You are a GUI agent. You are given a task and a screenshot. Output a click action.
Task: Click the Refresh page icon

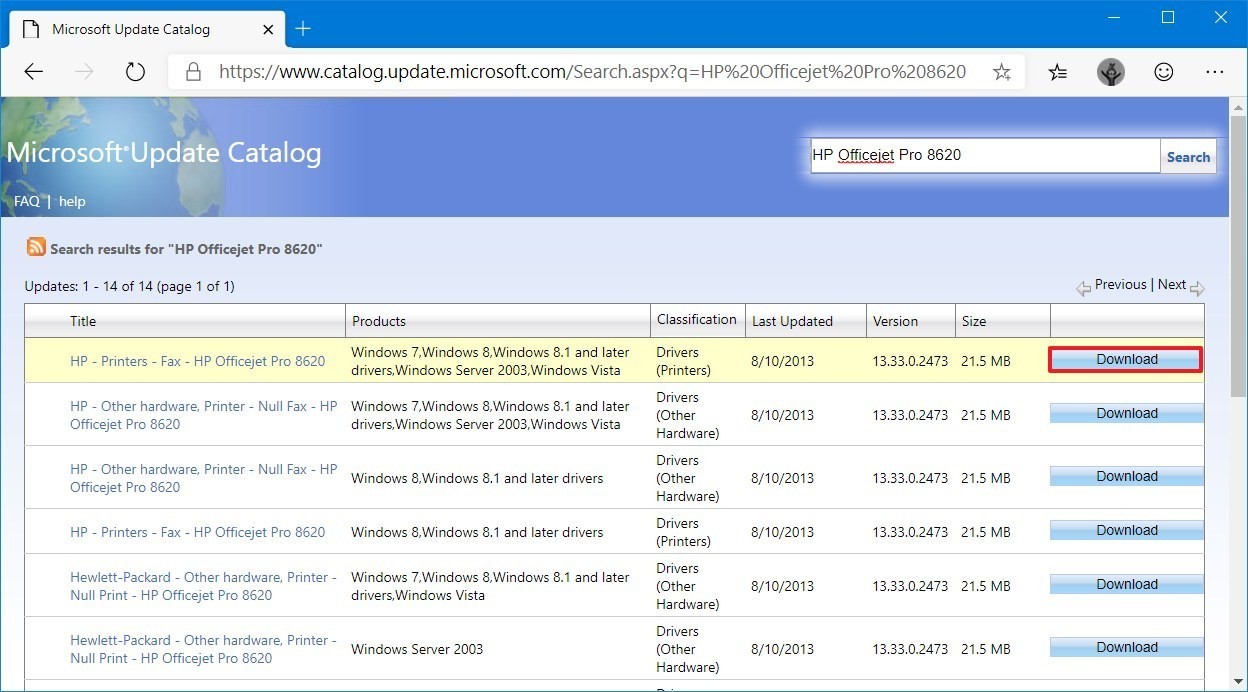click(136, 72)
